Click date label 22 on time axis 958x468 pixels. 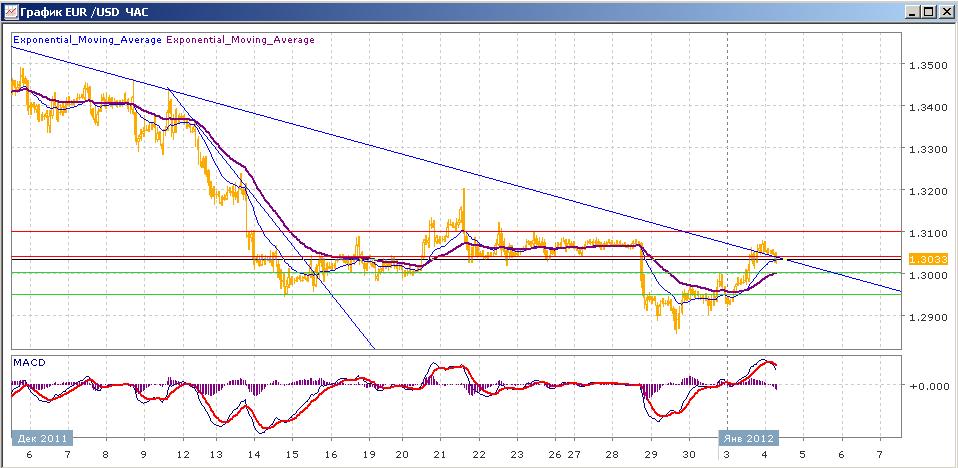tap(478, 456)
